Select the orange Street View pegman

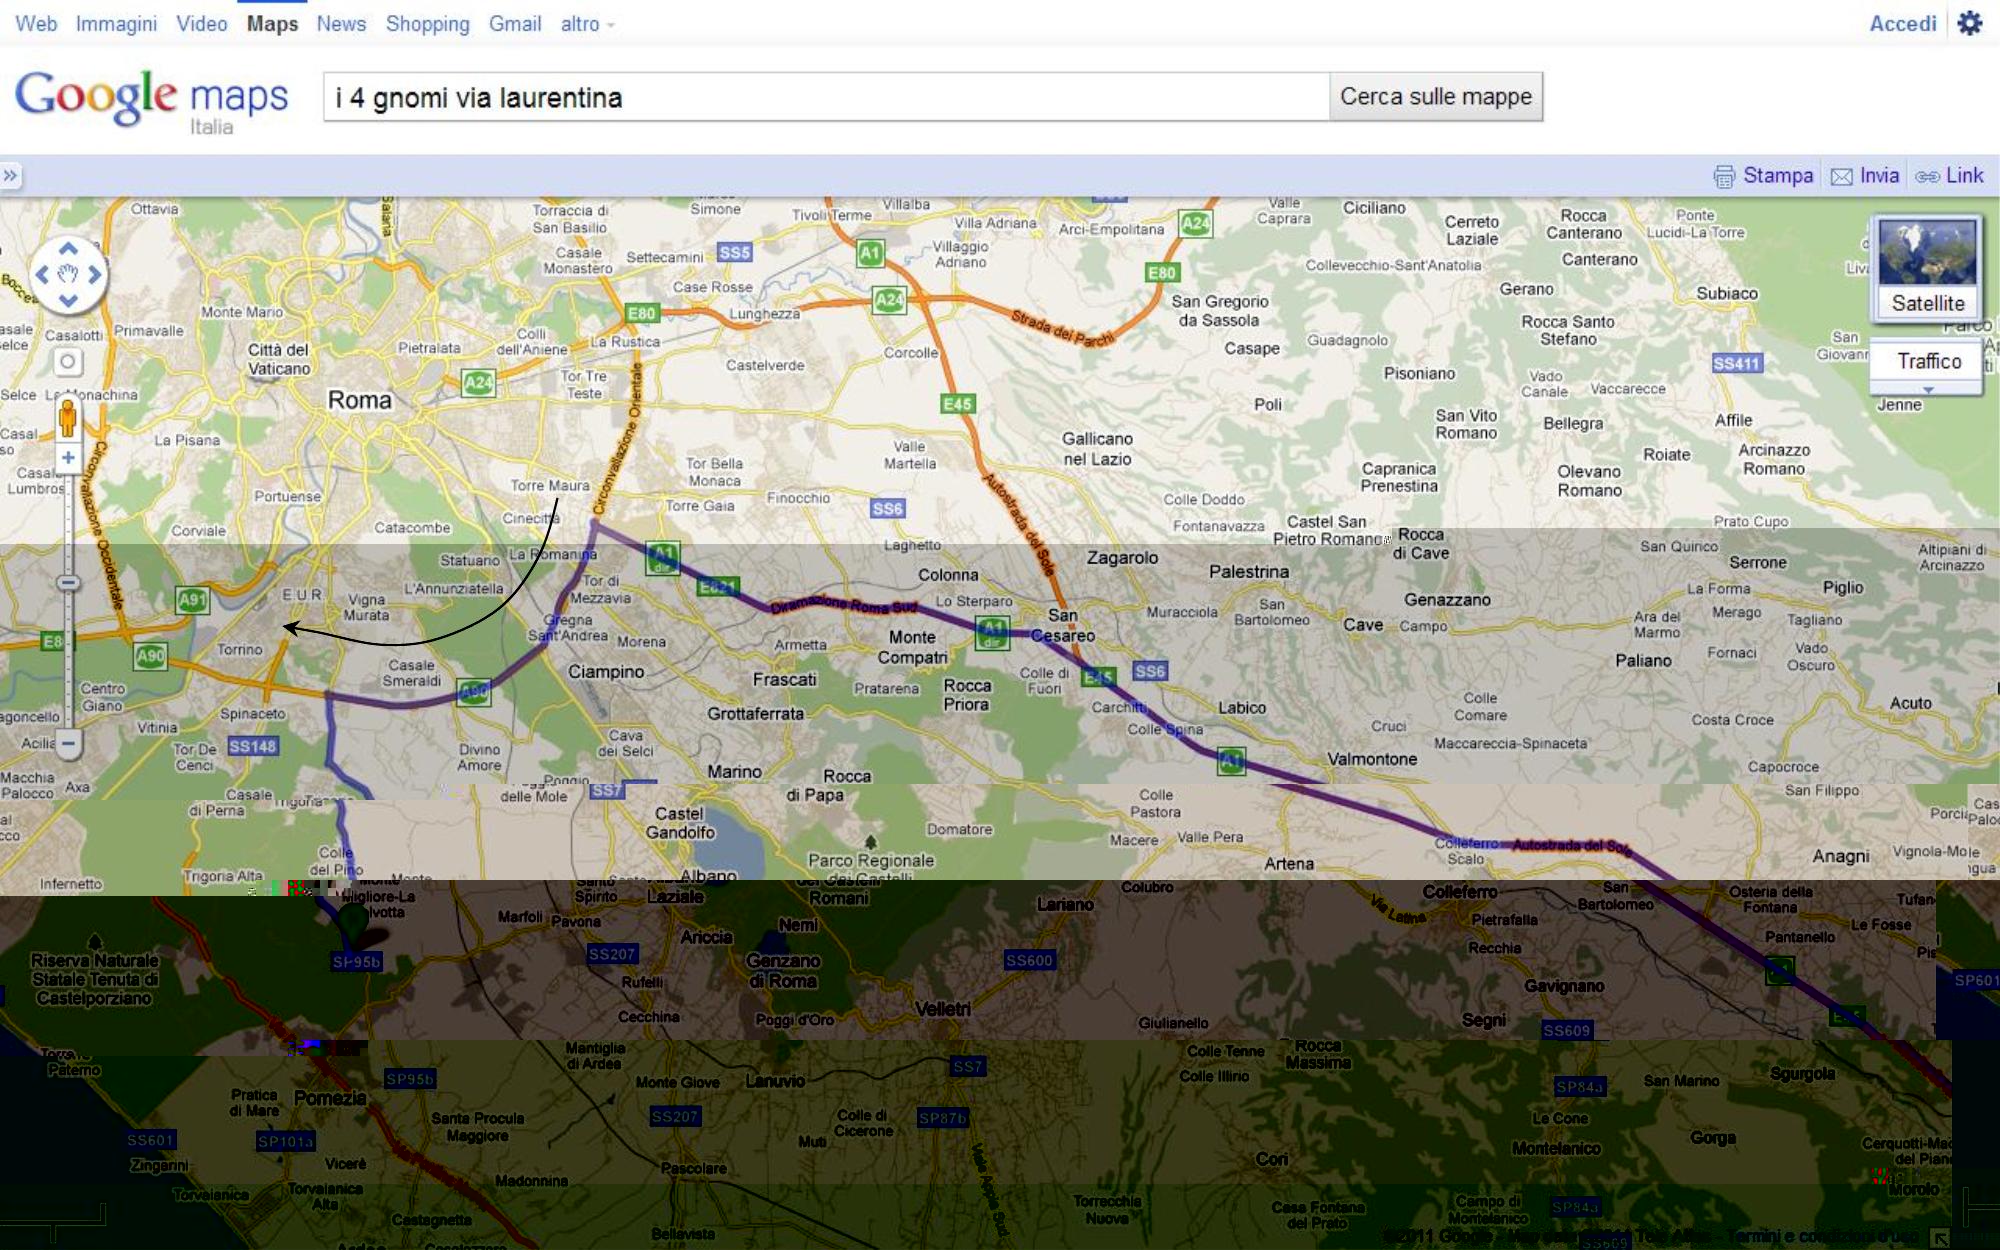(68, 417)
